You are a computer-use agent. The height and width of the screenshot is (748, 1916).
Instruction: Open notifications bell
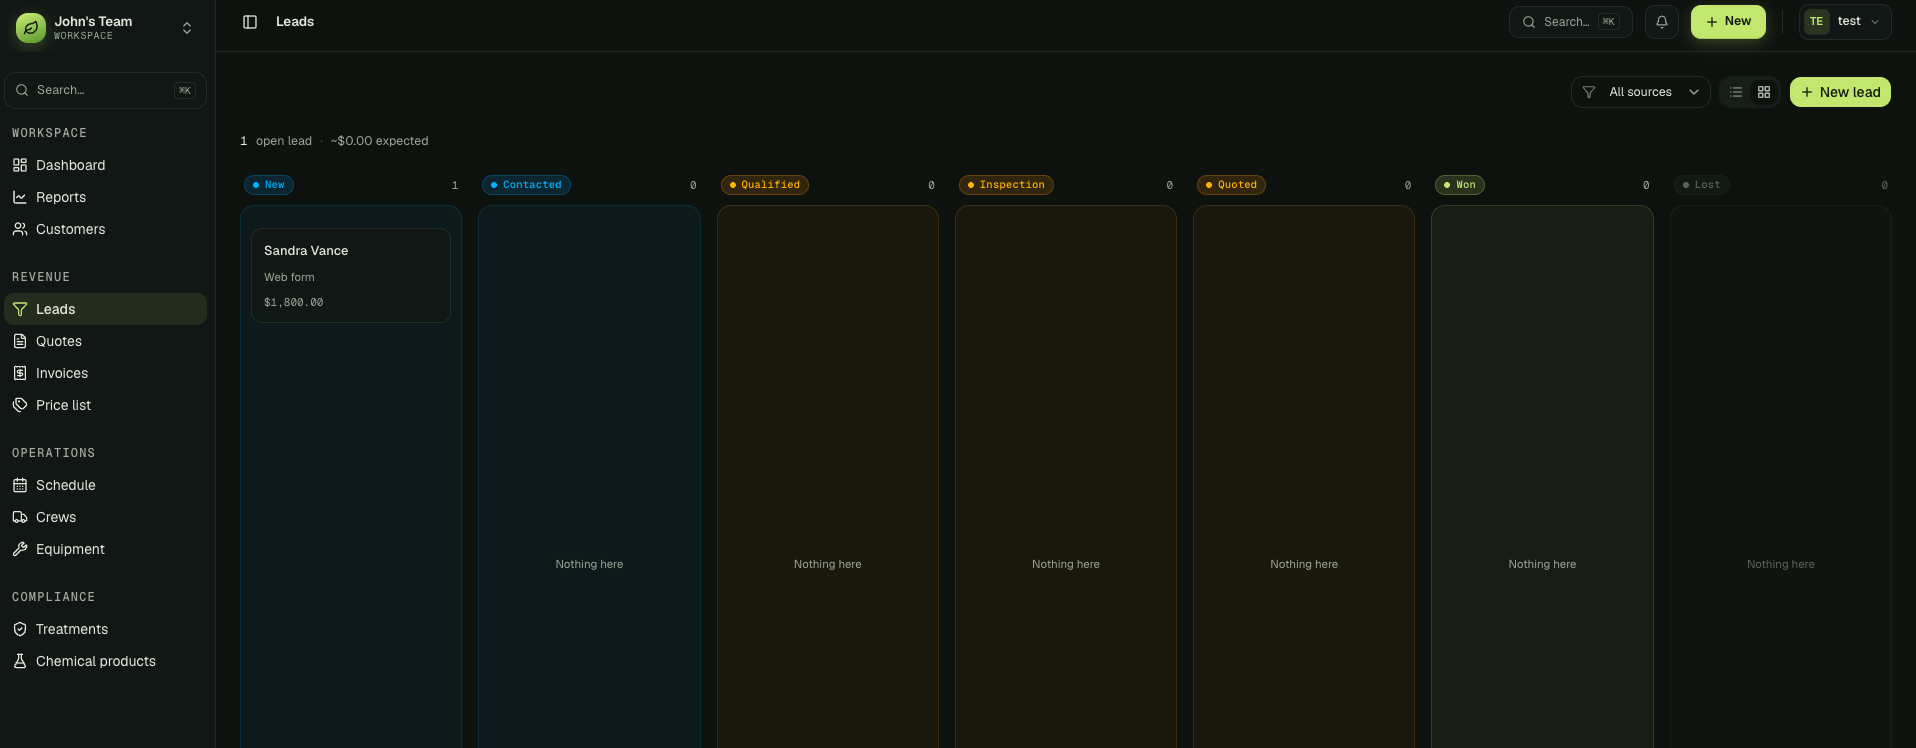[1662, 22]
